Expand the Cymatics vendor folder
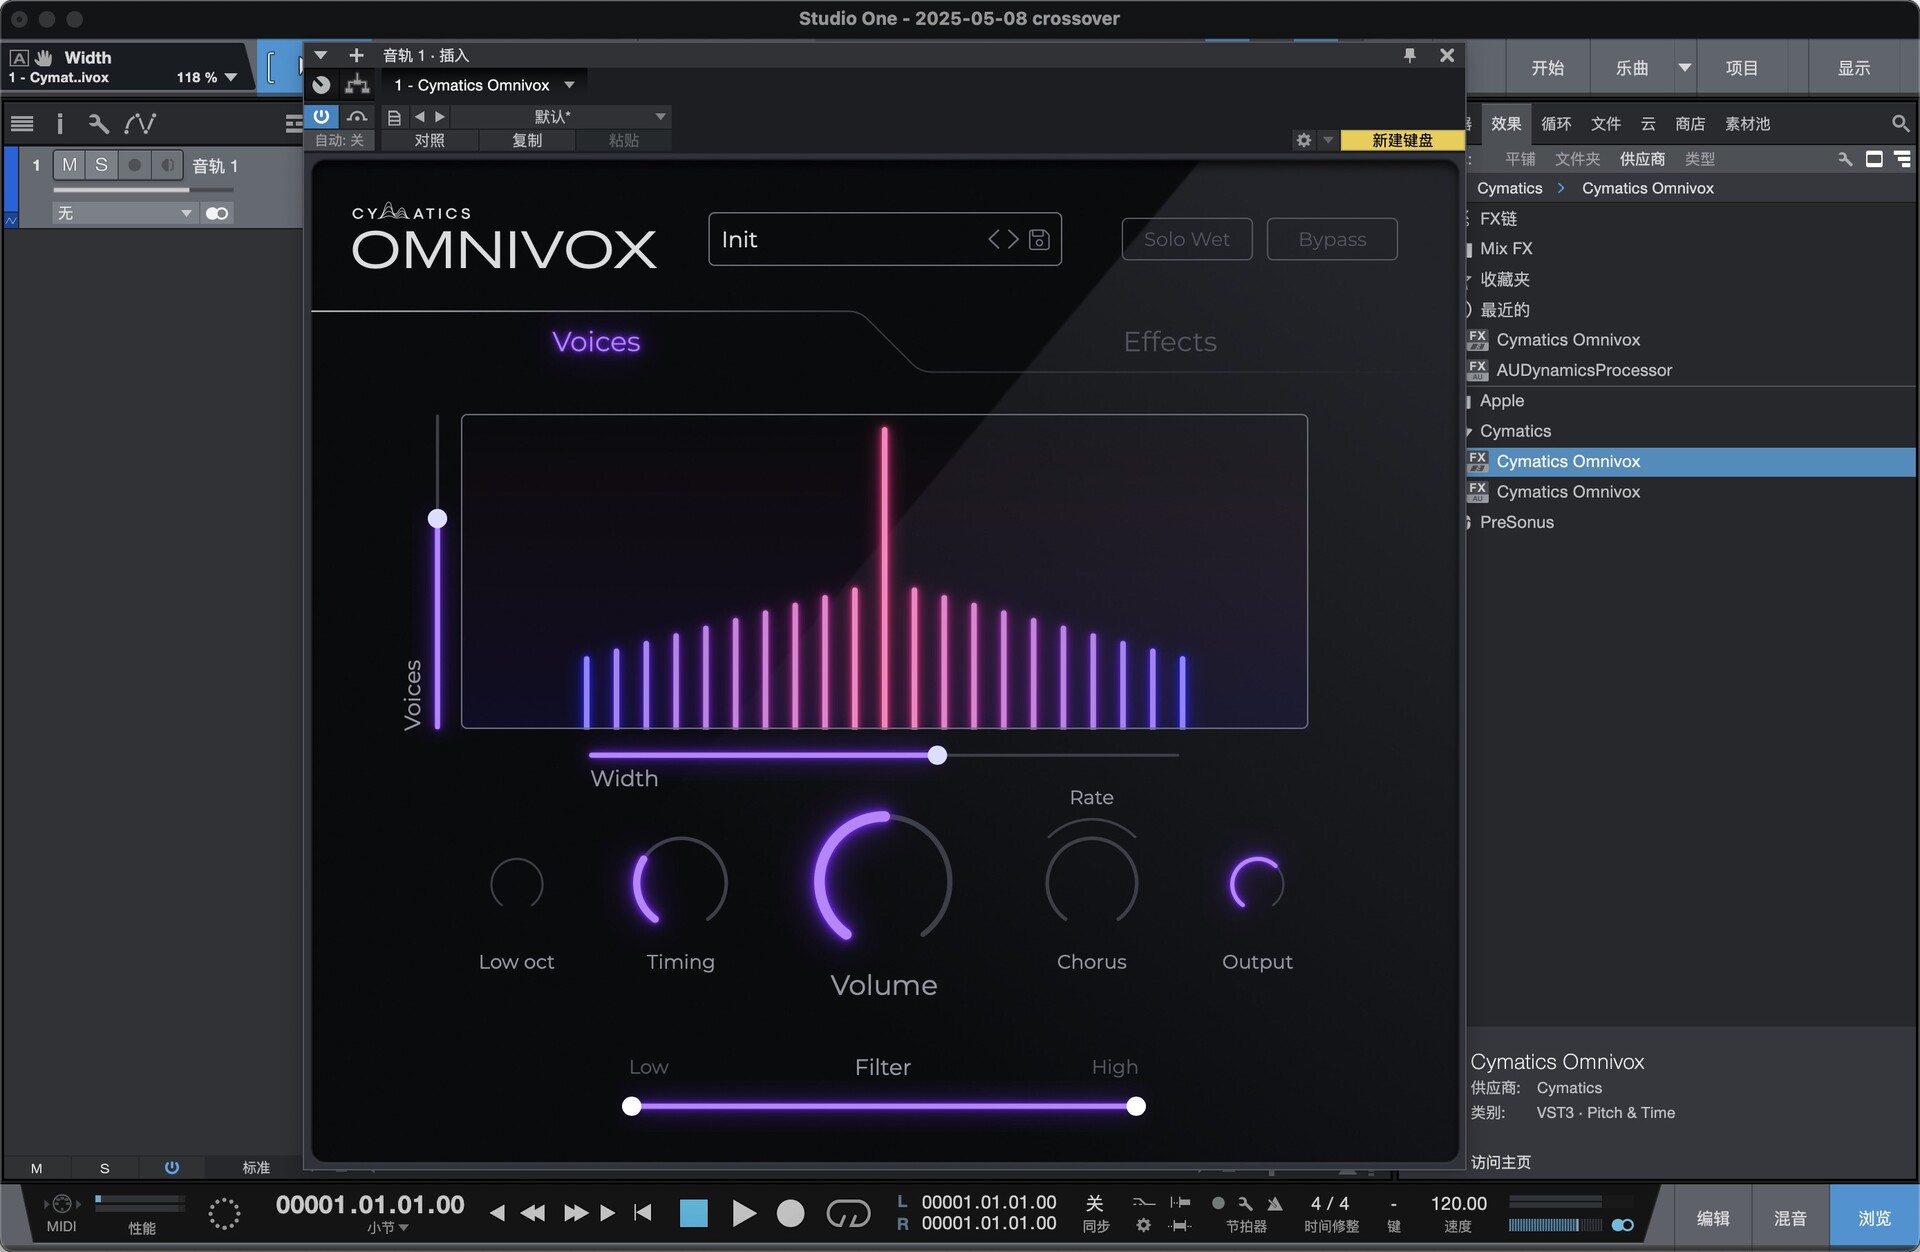 (1469, 431)
